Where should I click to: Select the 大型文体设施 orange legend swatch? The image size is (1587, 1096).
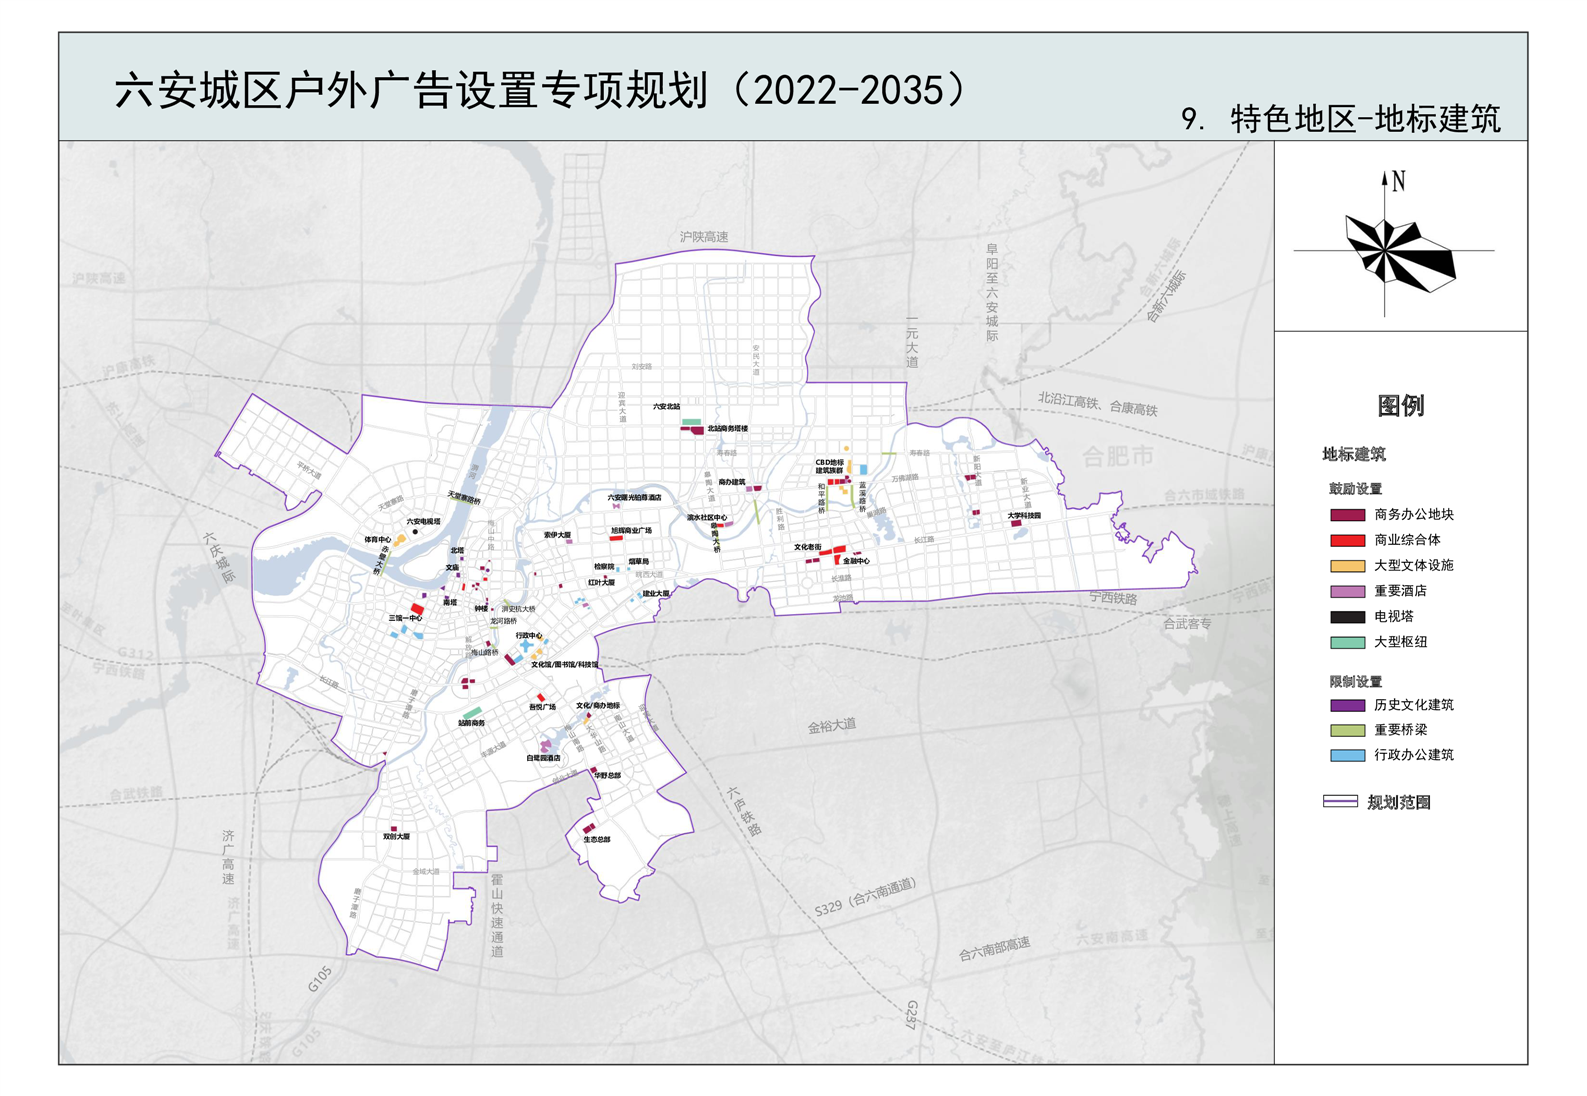(x=1347, y=566)
